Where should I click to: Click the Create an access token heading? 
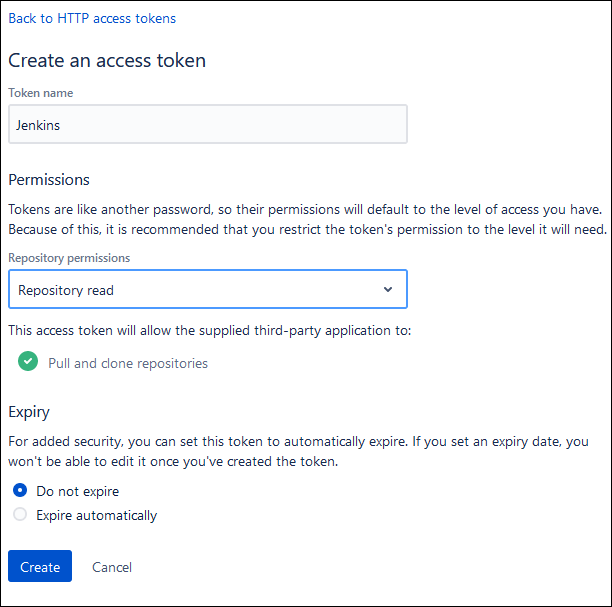[x=107, y=61]
